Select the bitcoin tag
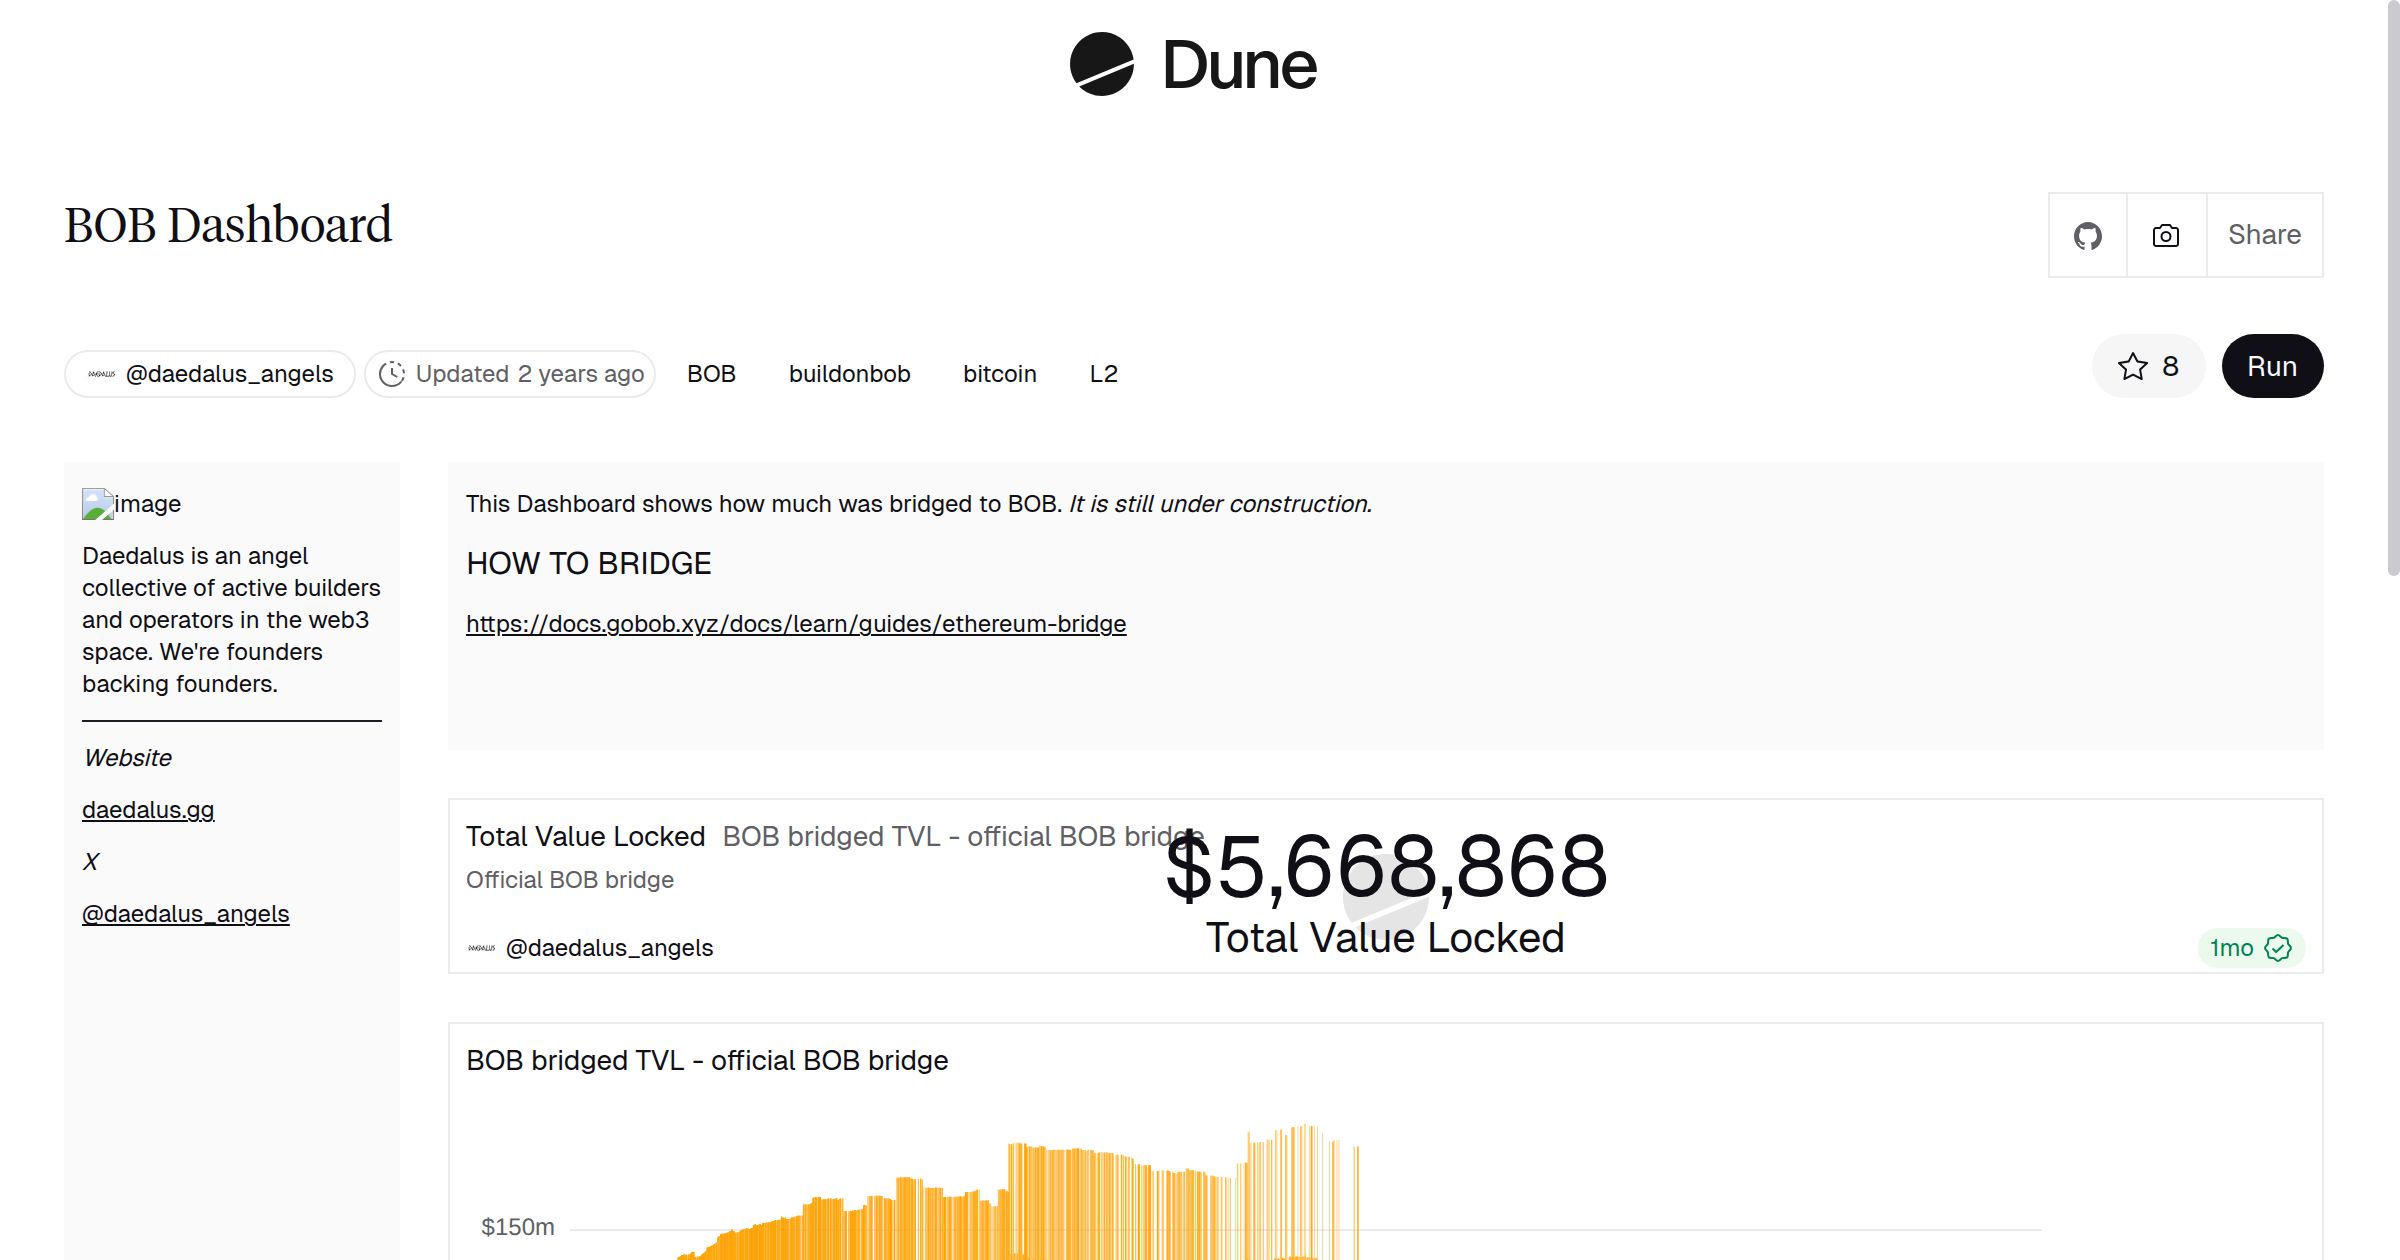Screen dimensions: 2400x1260 (x=999, y=374)
